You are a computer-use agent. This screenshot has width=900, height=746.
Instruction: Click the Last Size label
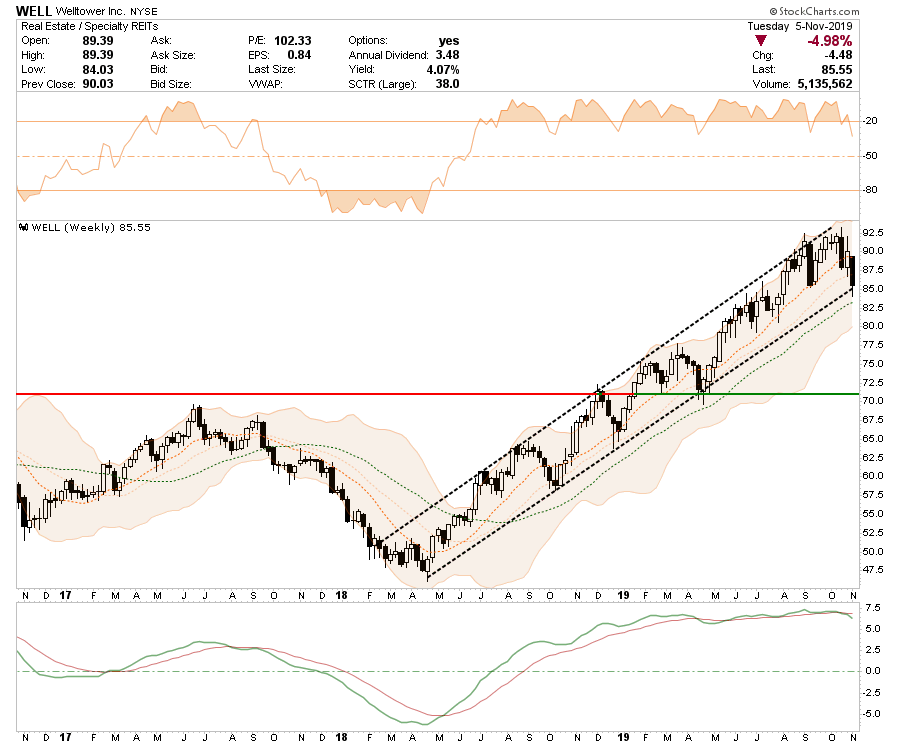point(271,69)
